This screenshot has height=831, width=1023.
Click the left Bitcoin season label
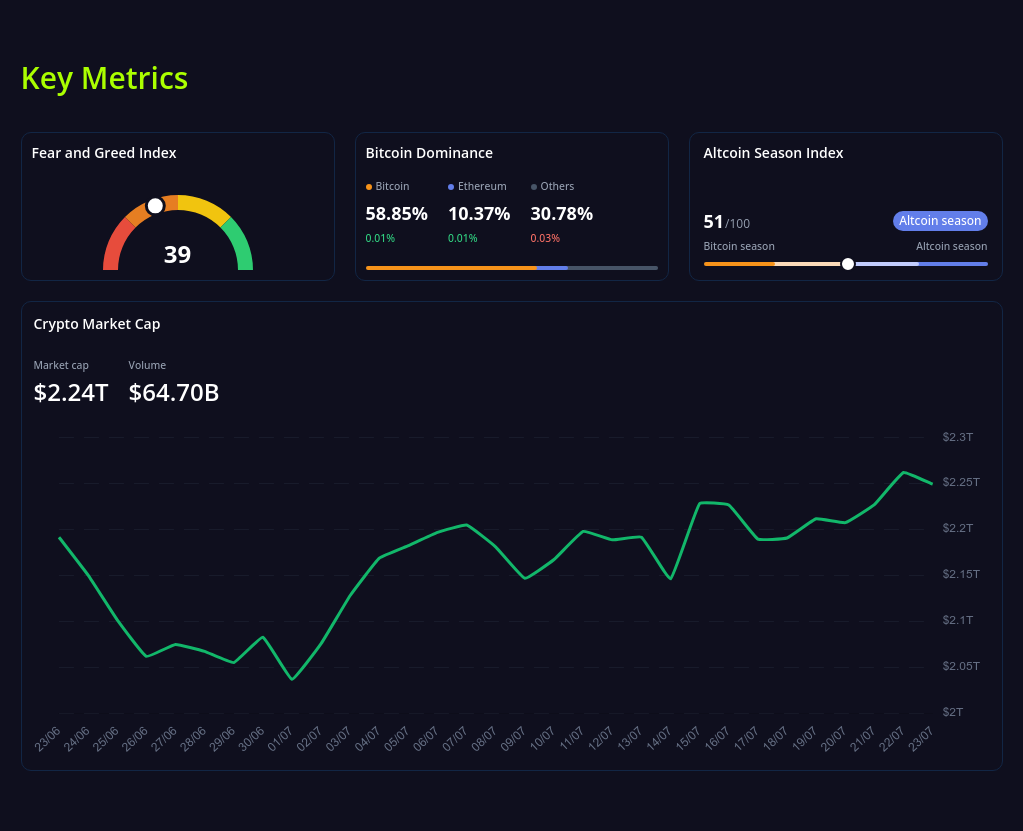coord(739,247)
